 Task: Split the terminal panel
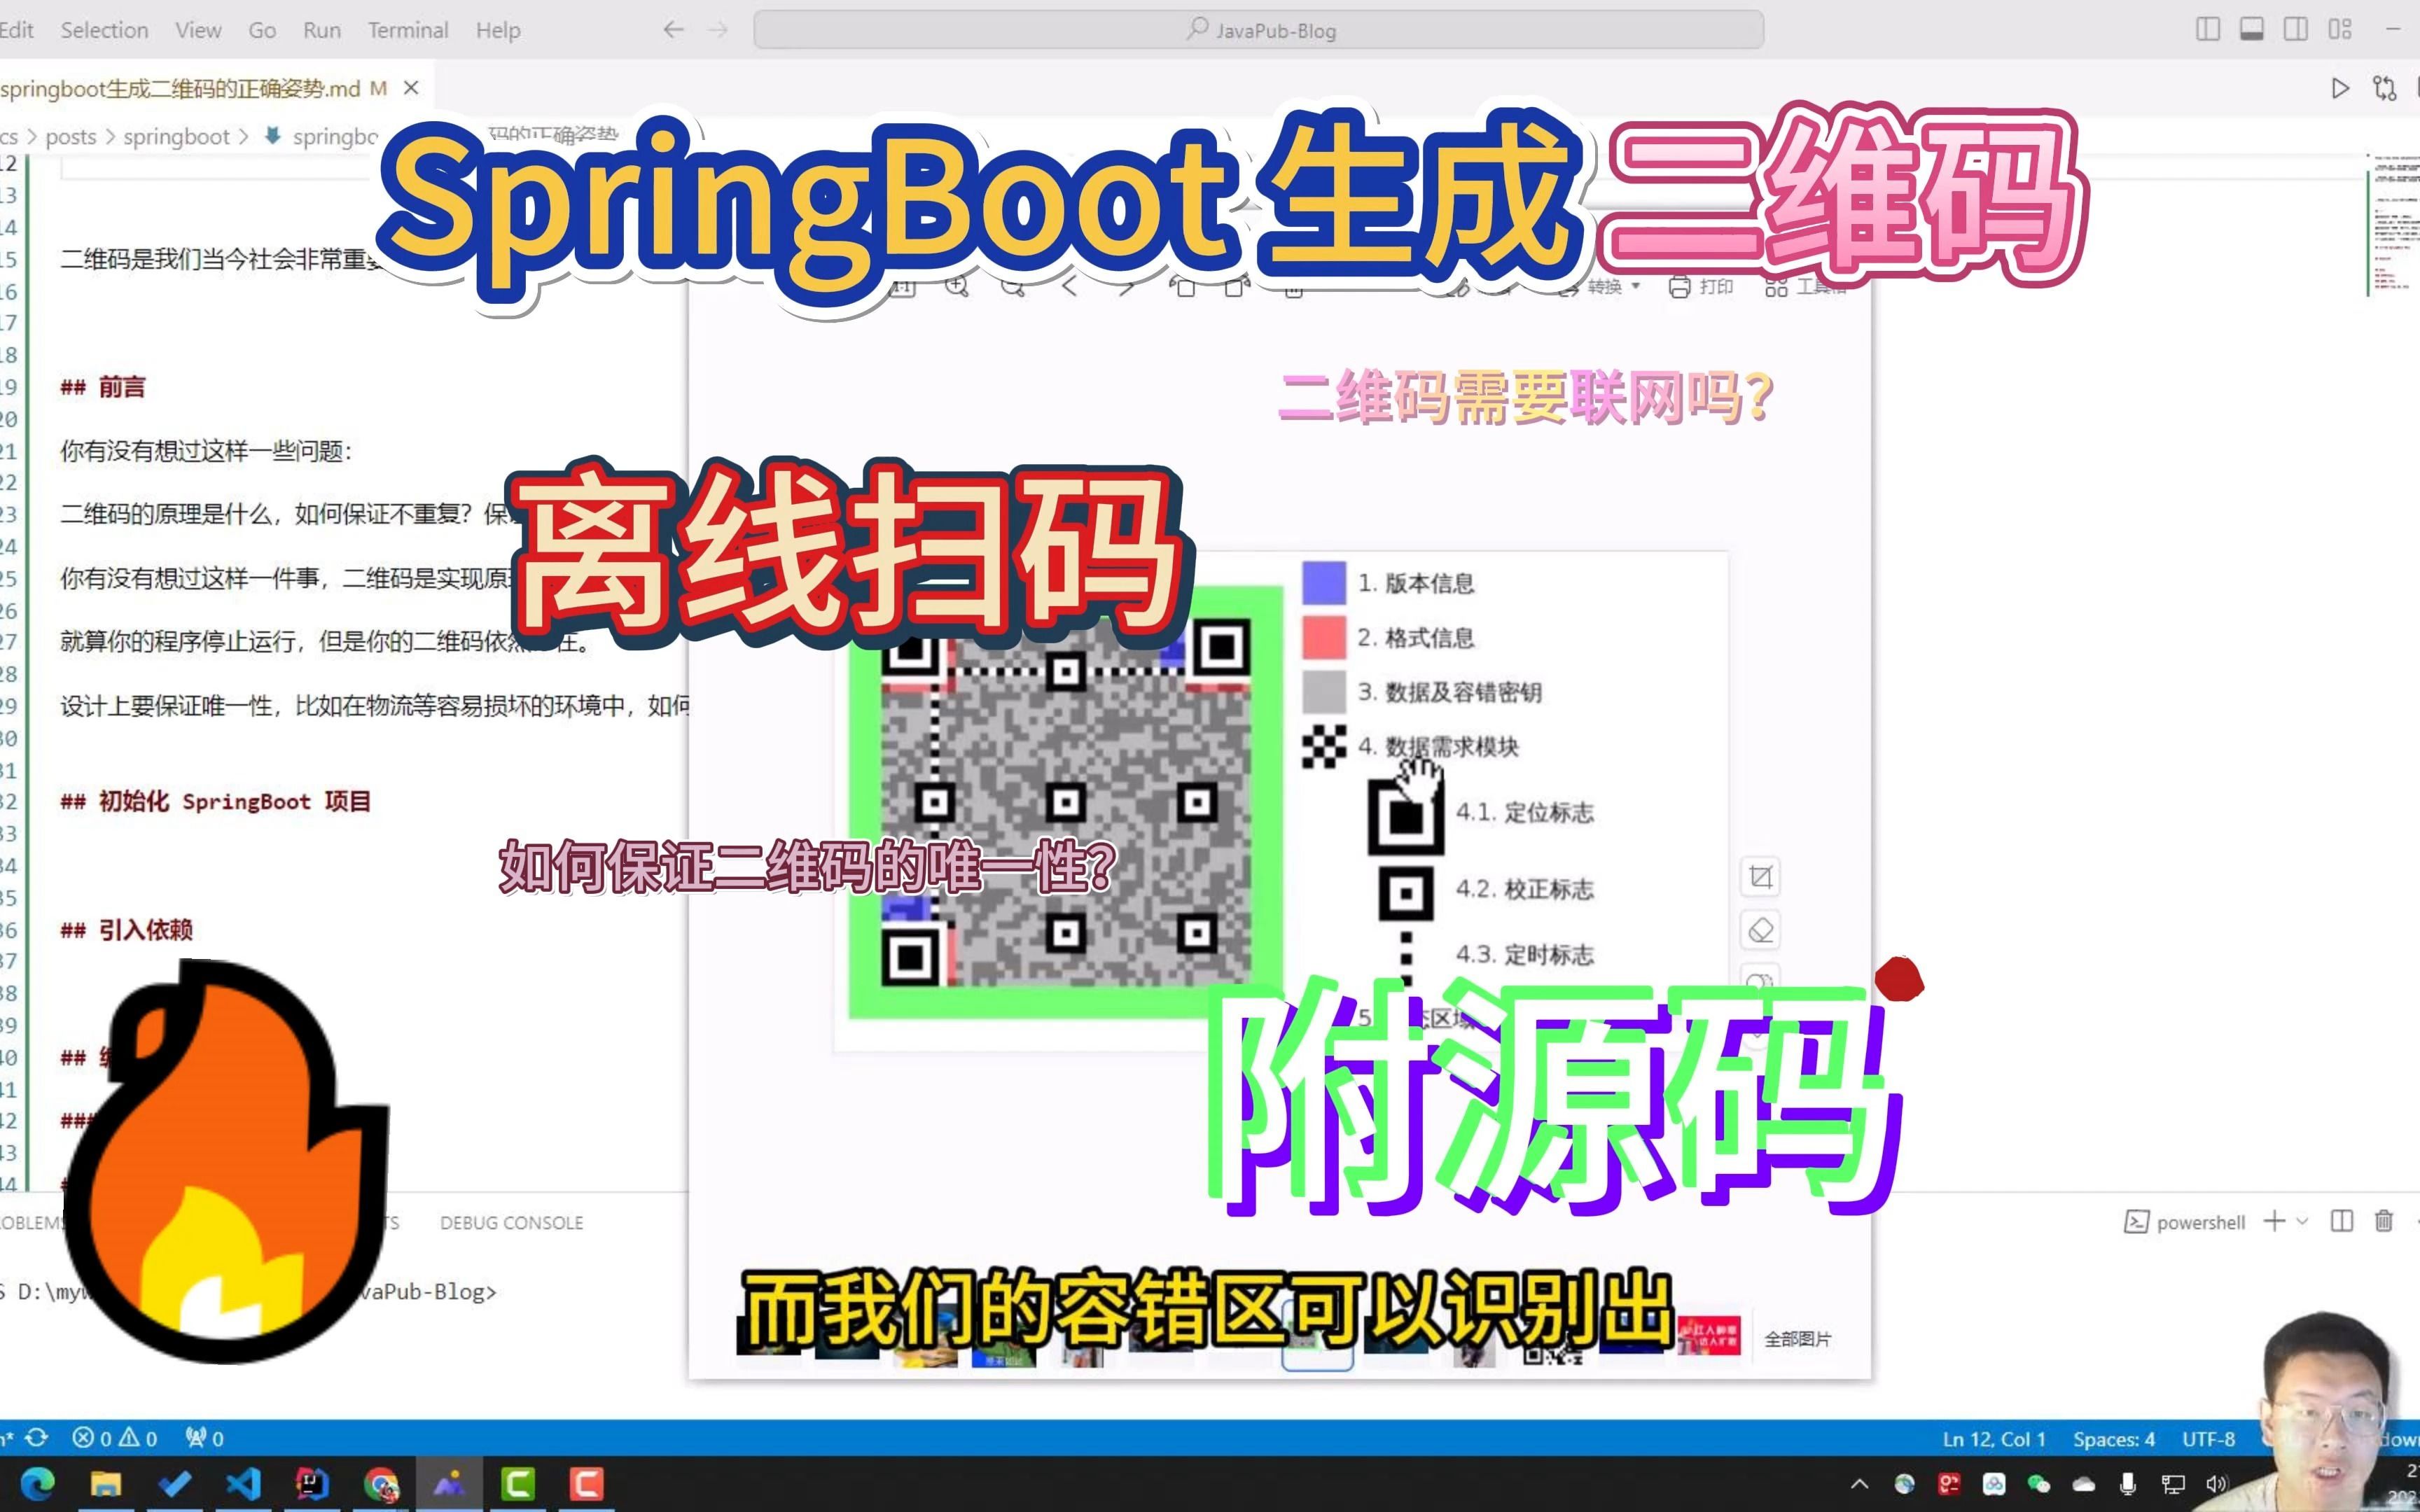(2341, 1221)
